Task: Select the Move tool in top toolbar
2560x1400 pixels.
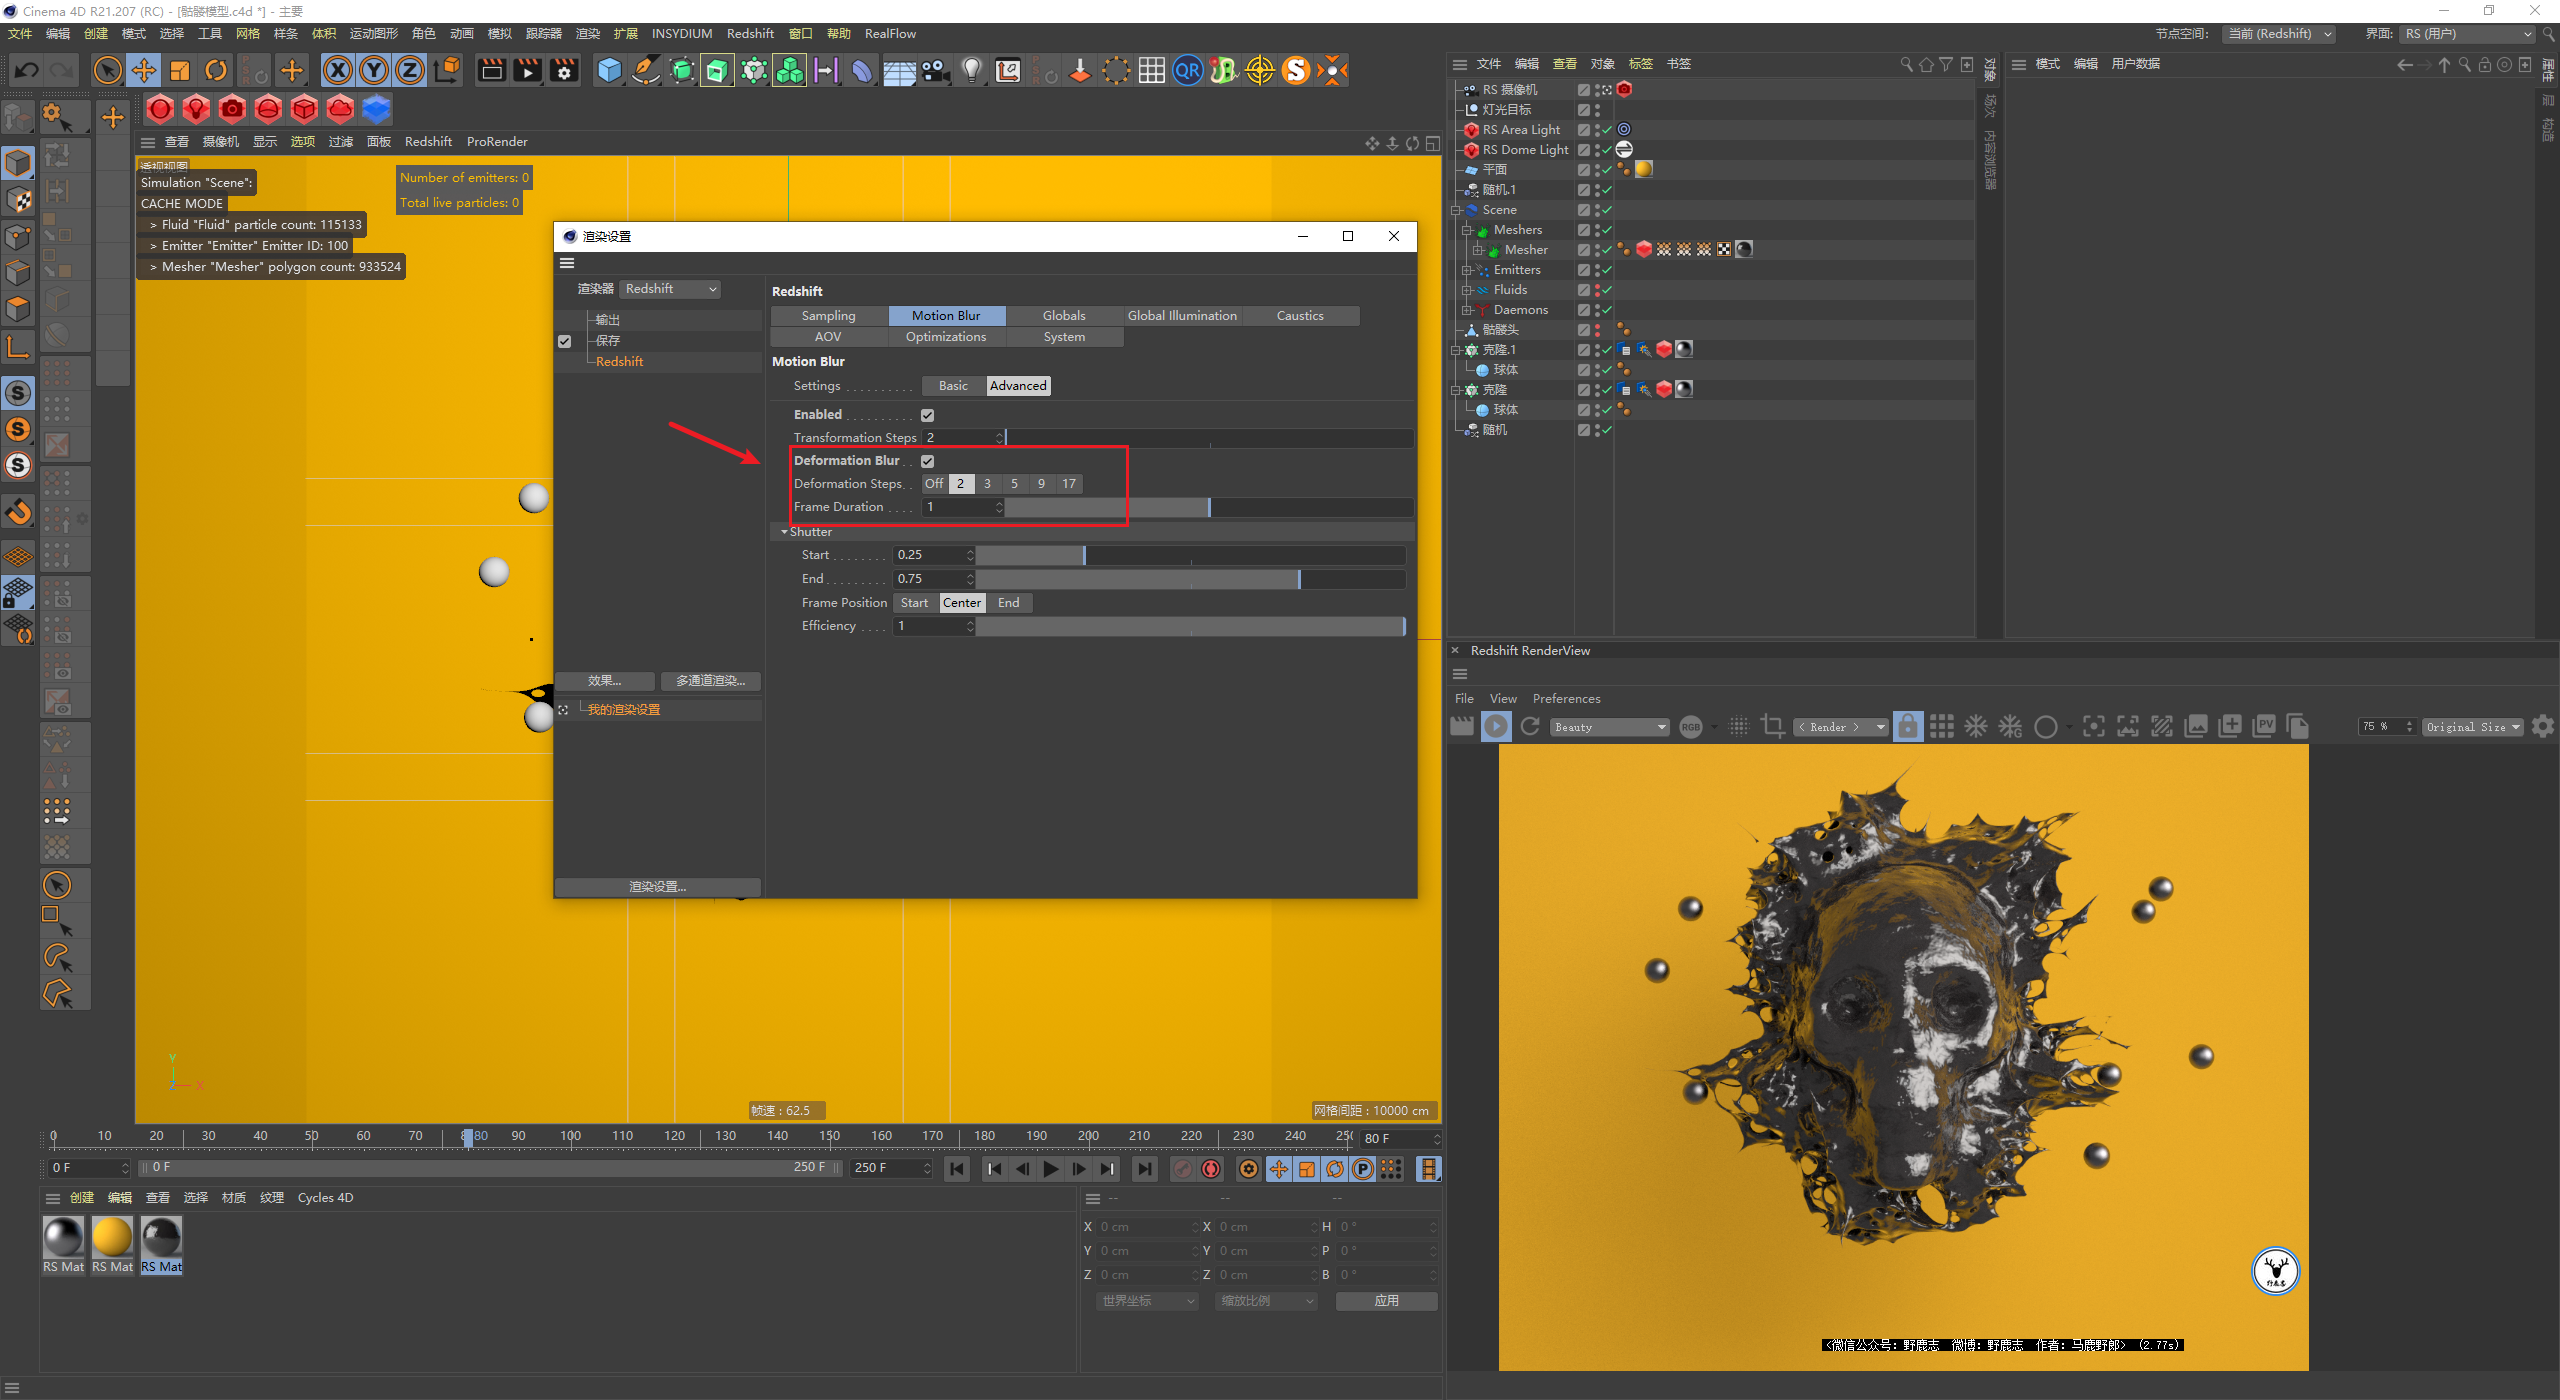Action: (144, 70)
